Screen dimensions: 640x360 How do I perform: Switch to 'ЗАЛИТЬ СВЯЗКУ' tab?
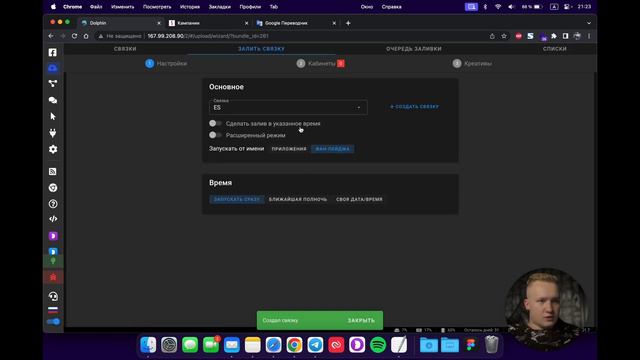(x=261, y=49)
